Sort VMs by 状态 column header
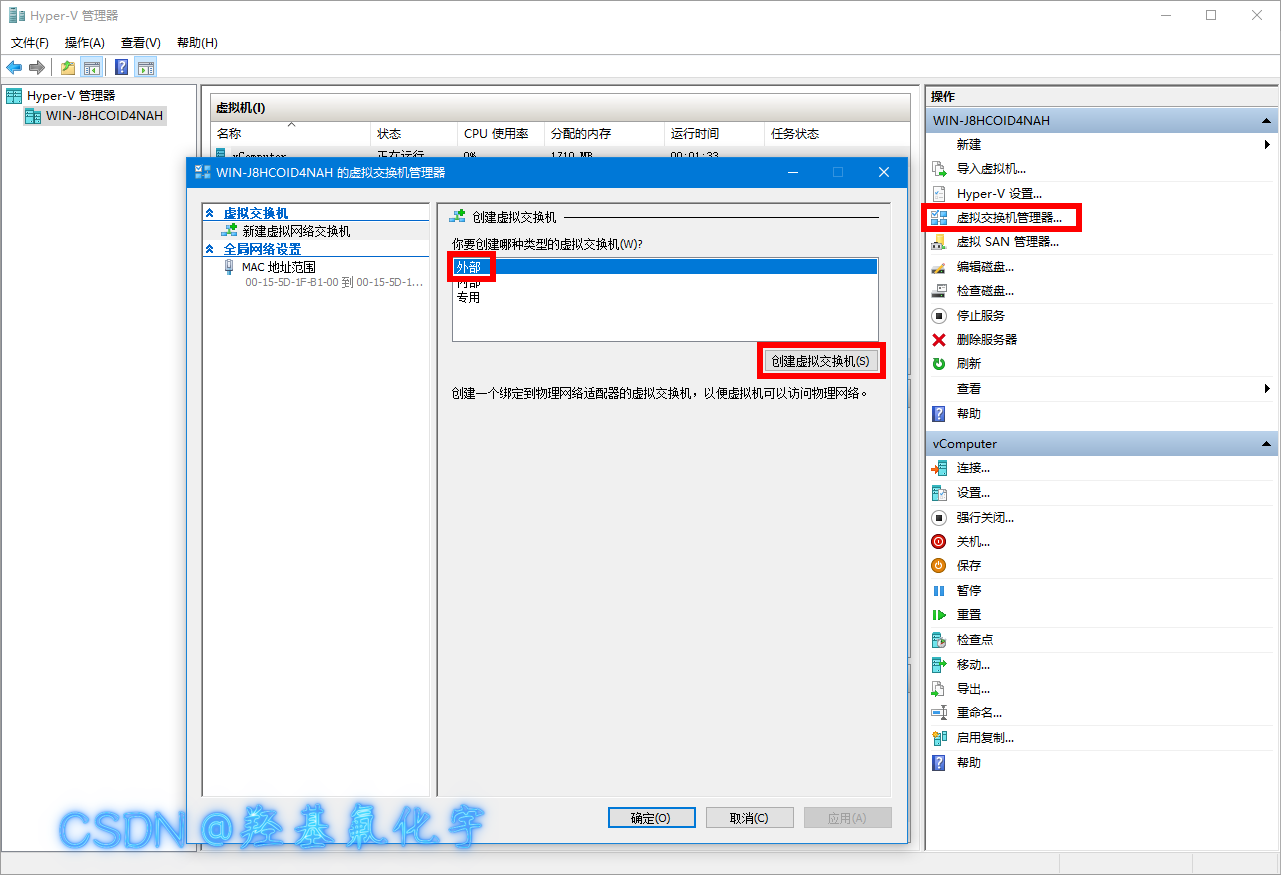 pyautogui.click(x=414, y=133)
